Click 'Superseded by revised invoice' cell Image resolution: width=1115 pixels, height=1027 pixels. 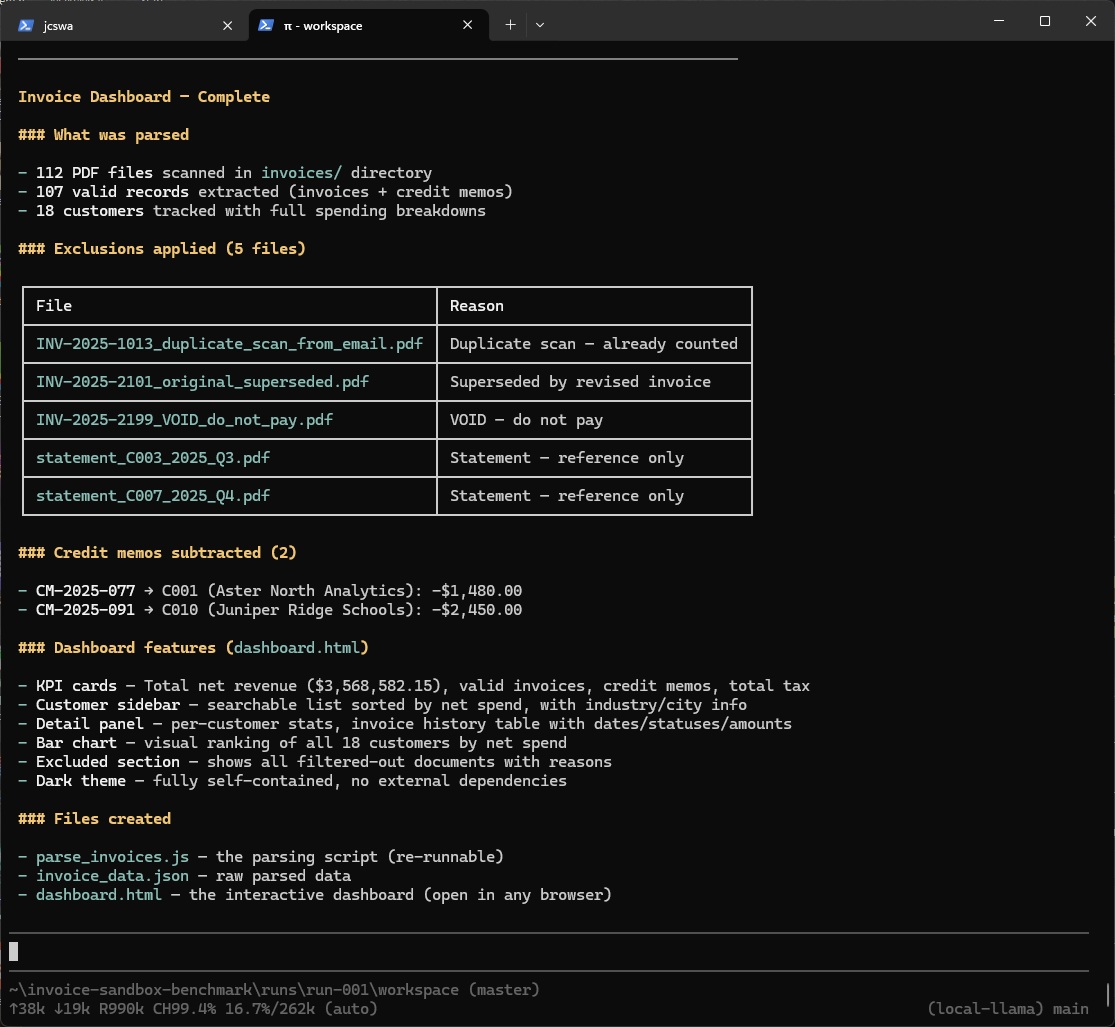580,382
